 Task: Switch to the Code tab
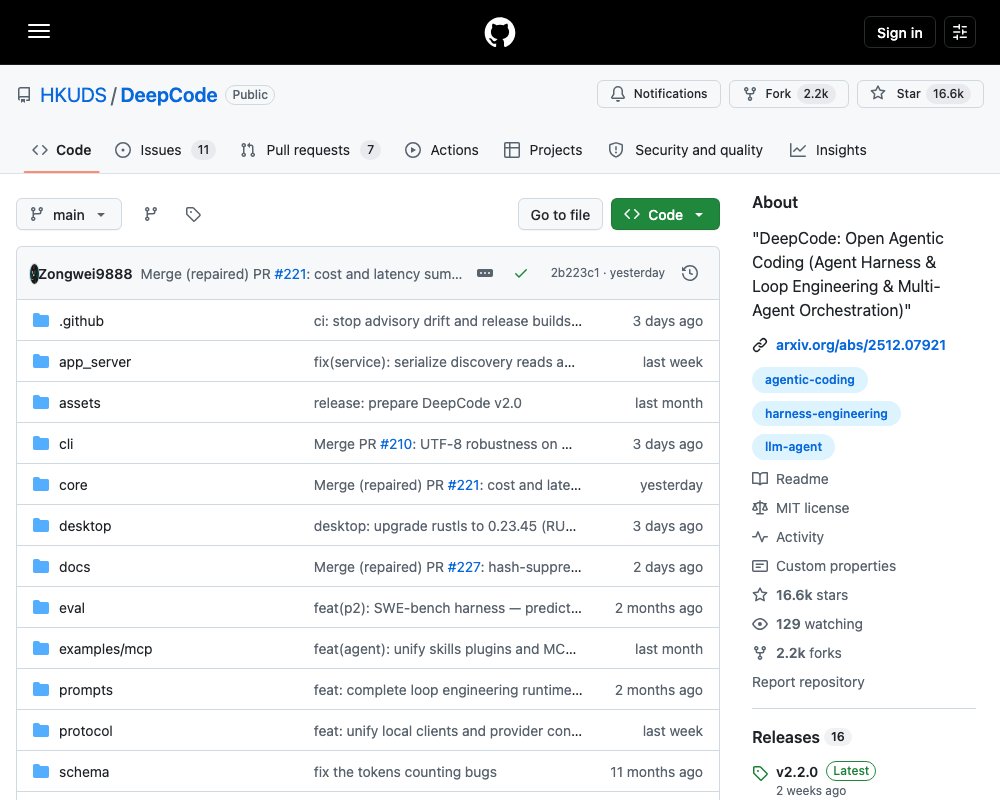(62, 150)
